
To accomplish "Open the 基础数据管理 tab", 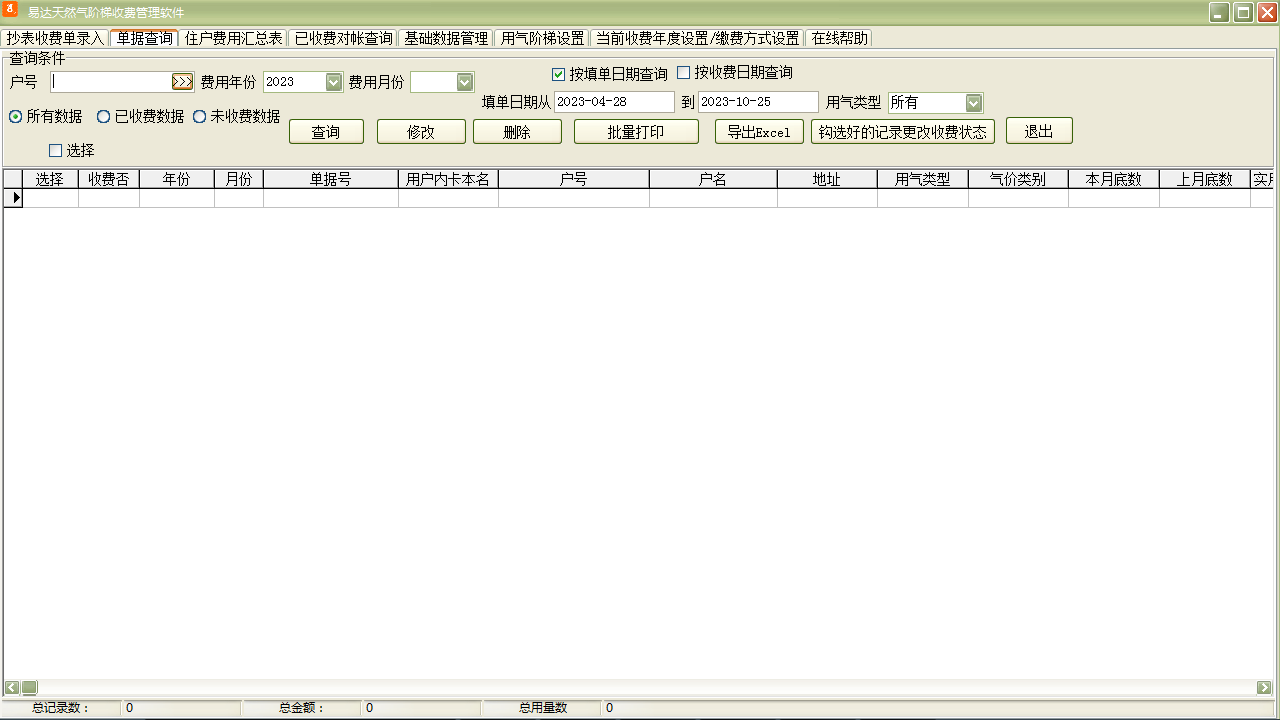I will point(446,38).
